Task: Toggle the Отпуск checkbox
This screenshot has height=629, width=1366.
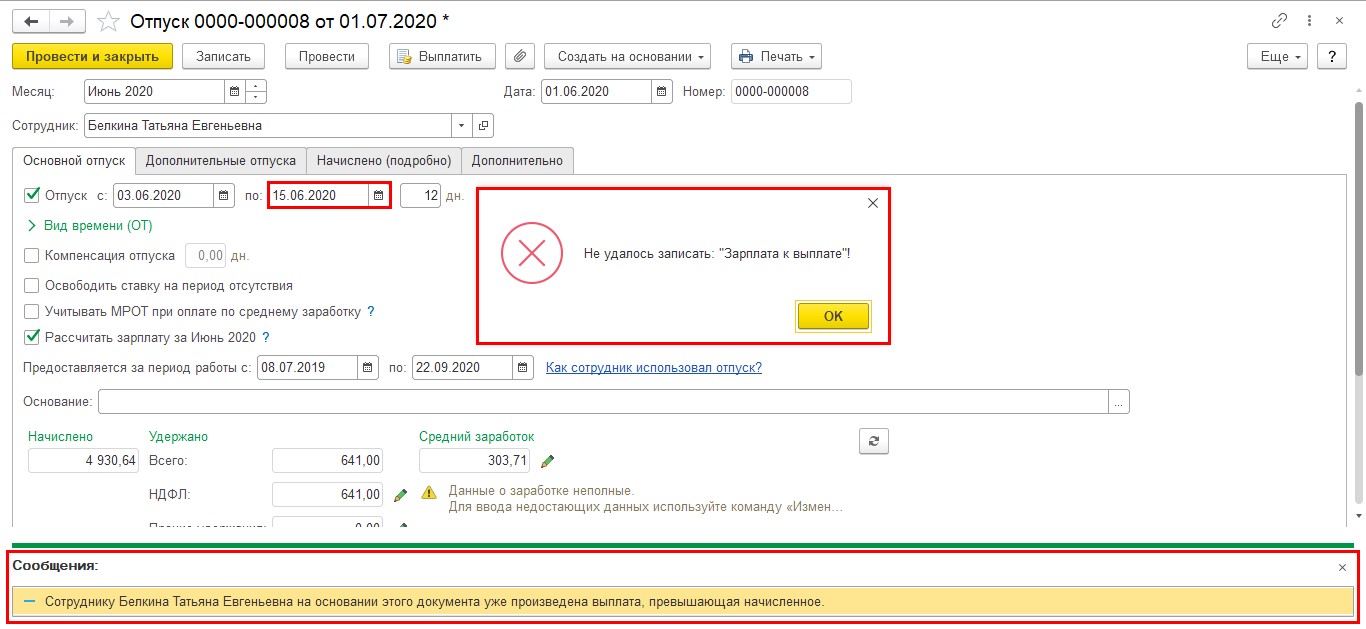Action: pos(32,195)
